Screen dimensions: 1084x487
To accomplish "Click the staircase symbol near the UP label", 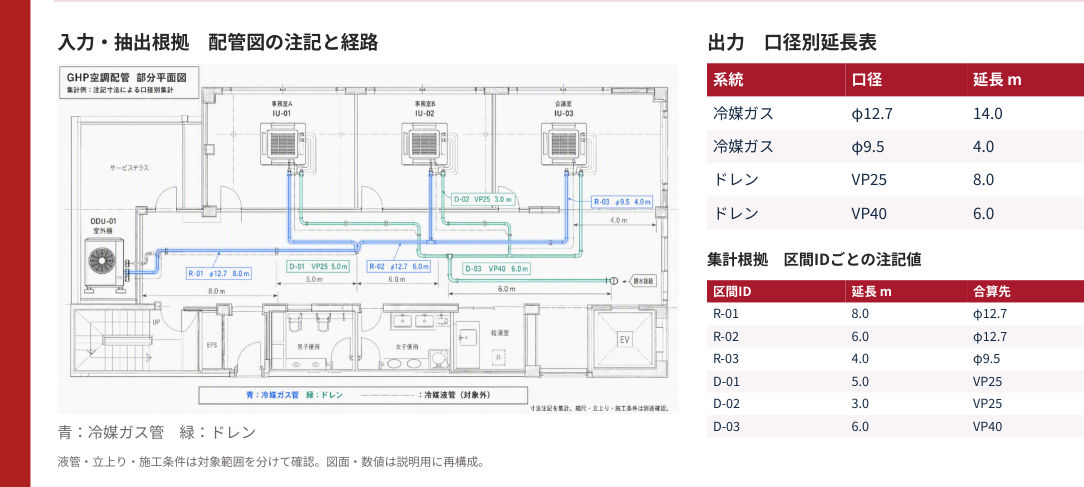I will [x=115, y=340].
